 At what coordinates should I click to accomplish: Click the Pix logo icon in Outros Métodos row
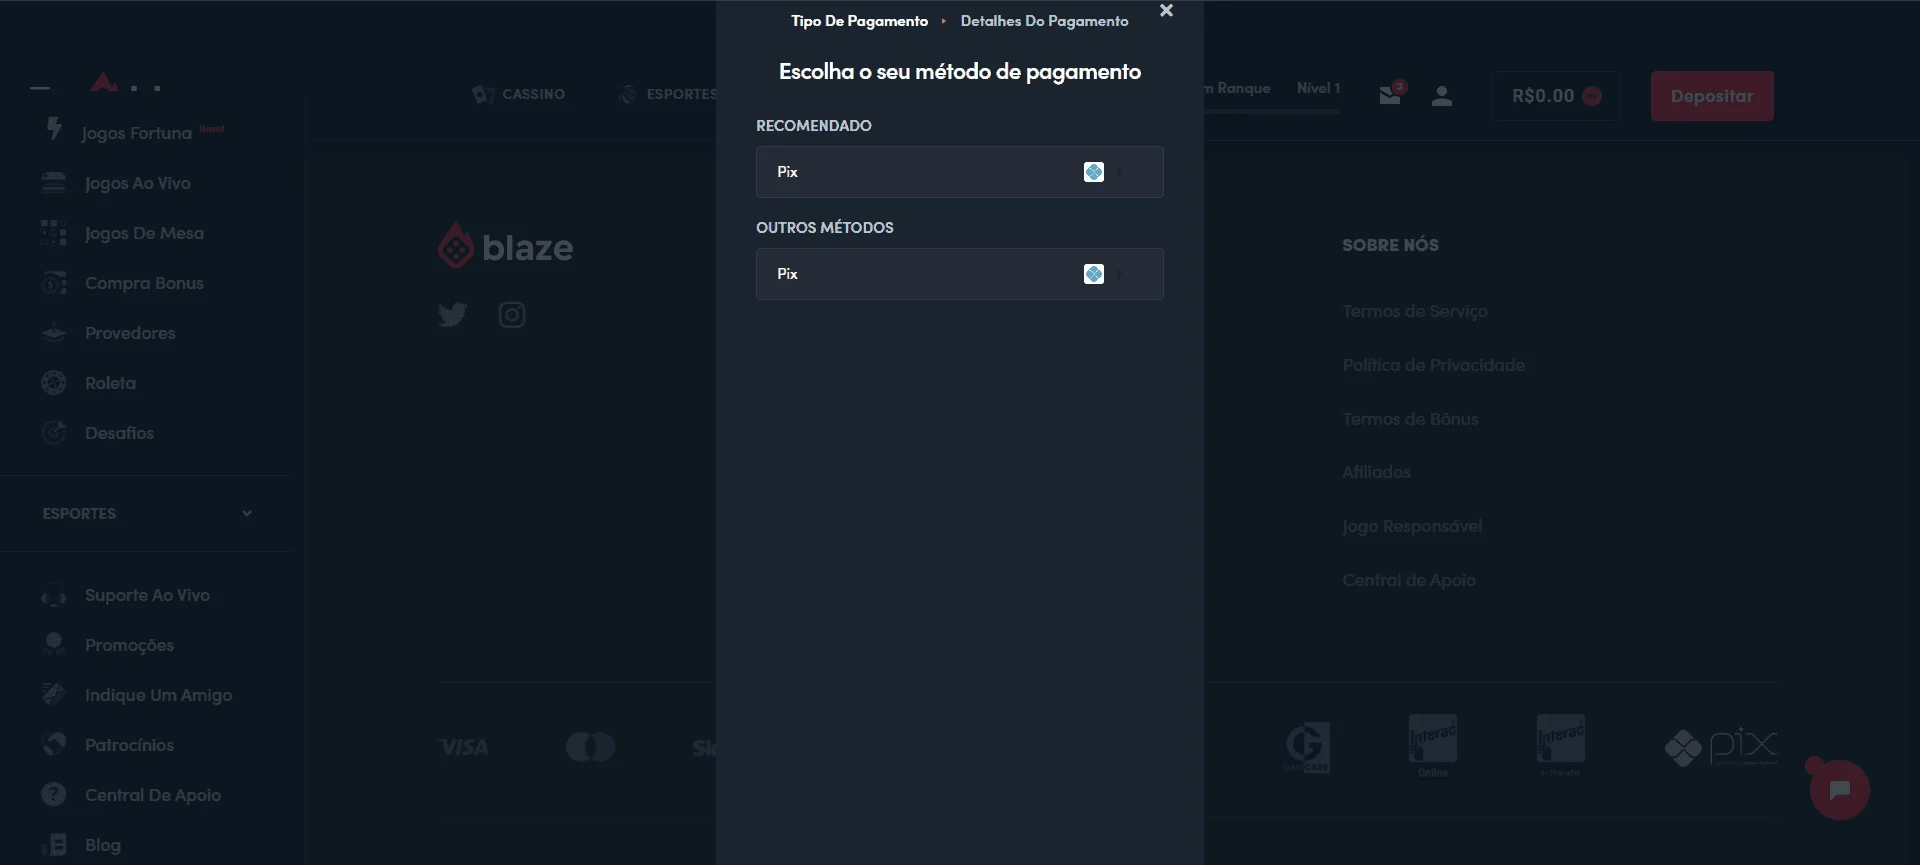[1094, 274]
